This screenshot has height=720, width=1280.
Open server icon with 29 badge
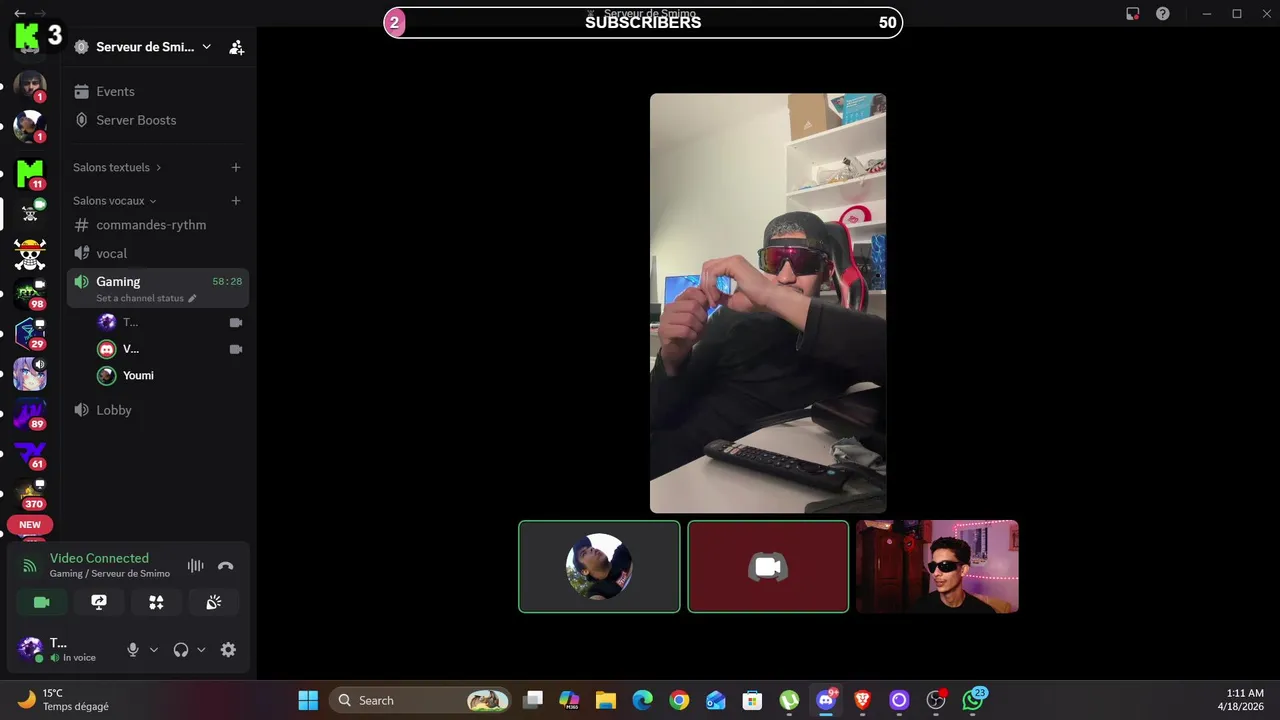[x=30, y=334]
